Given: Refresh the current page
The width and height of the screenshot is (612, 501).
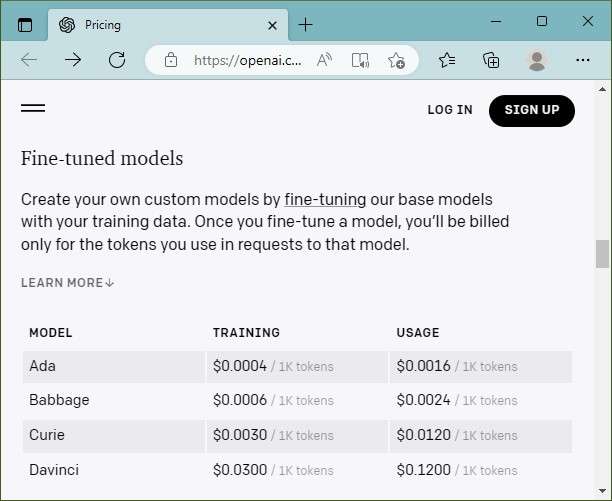Looking at the screenshot, I should pyautogui.click(x=117, y=60).
